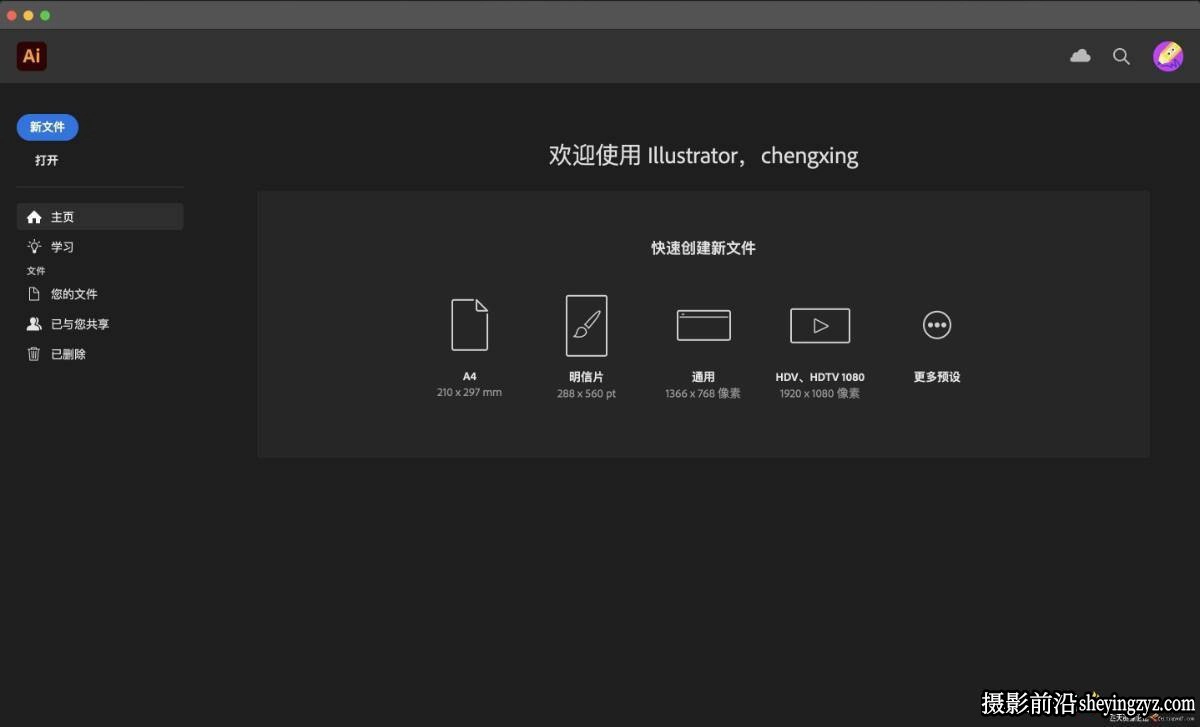Choose the 通用 web preset icon
Viewport: 1200px width, 727px height.
click(x=703, y=325)
